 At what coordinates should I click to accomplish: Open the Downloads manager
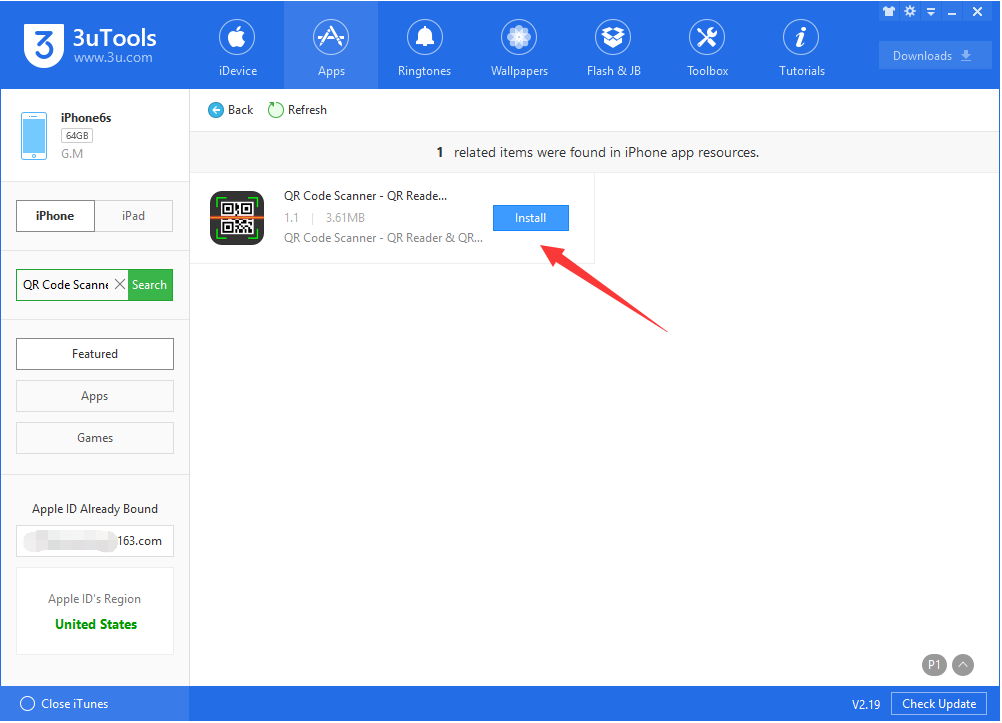click(935, 56)
